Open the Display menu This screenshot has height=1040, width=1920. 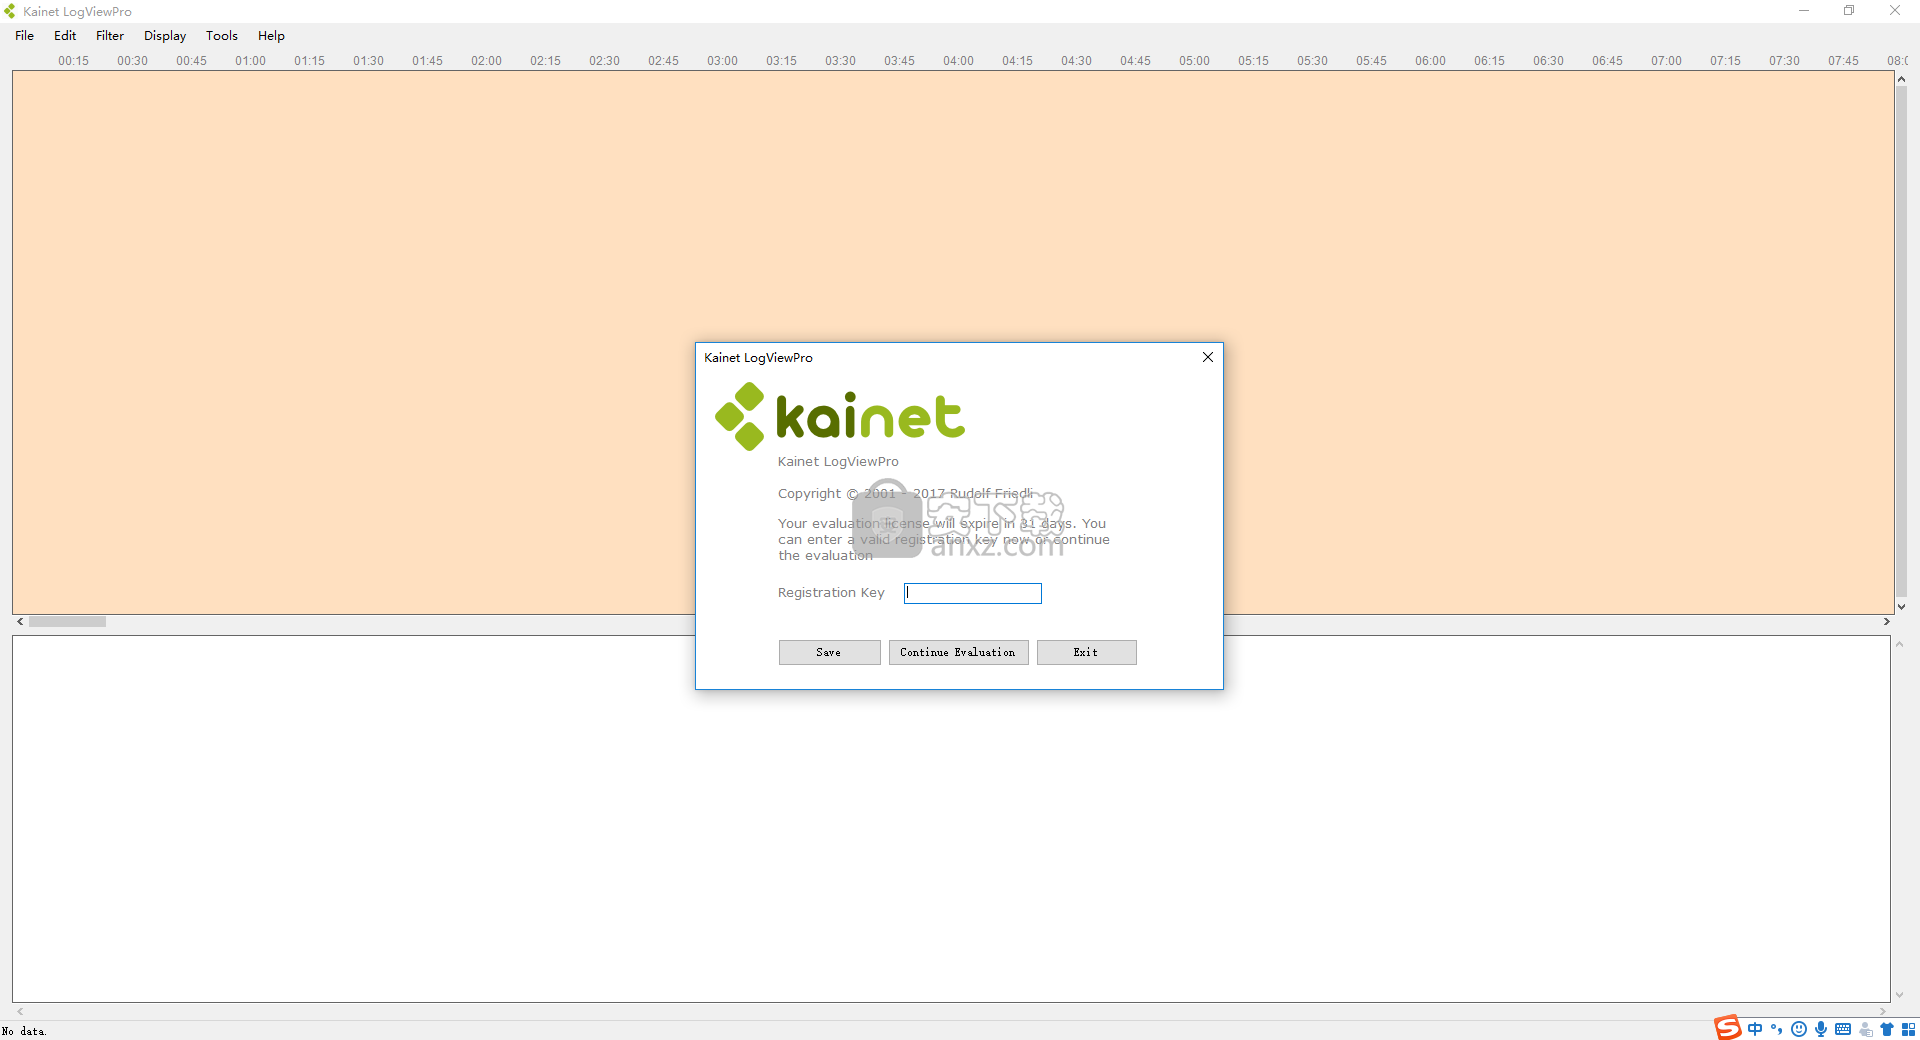pos(165,35)
